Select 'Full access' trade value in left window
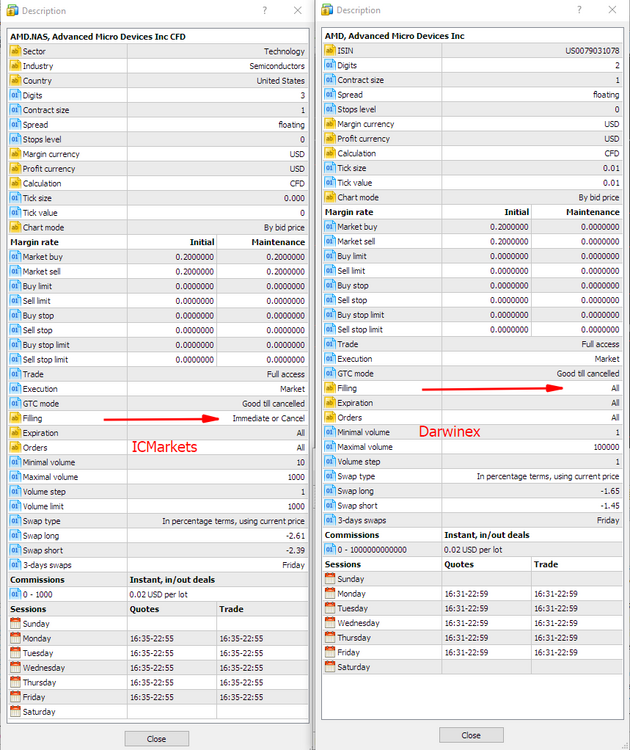 286,375
